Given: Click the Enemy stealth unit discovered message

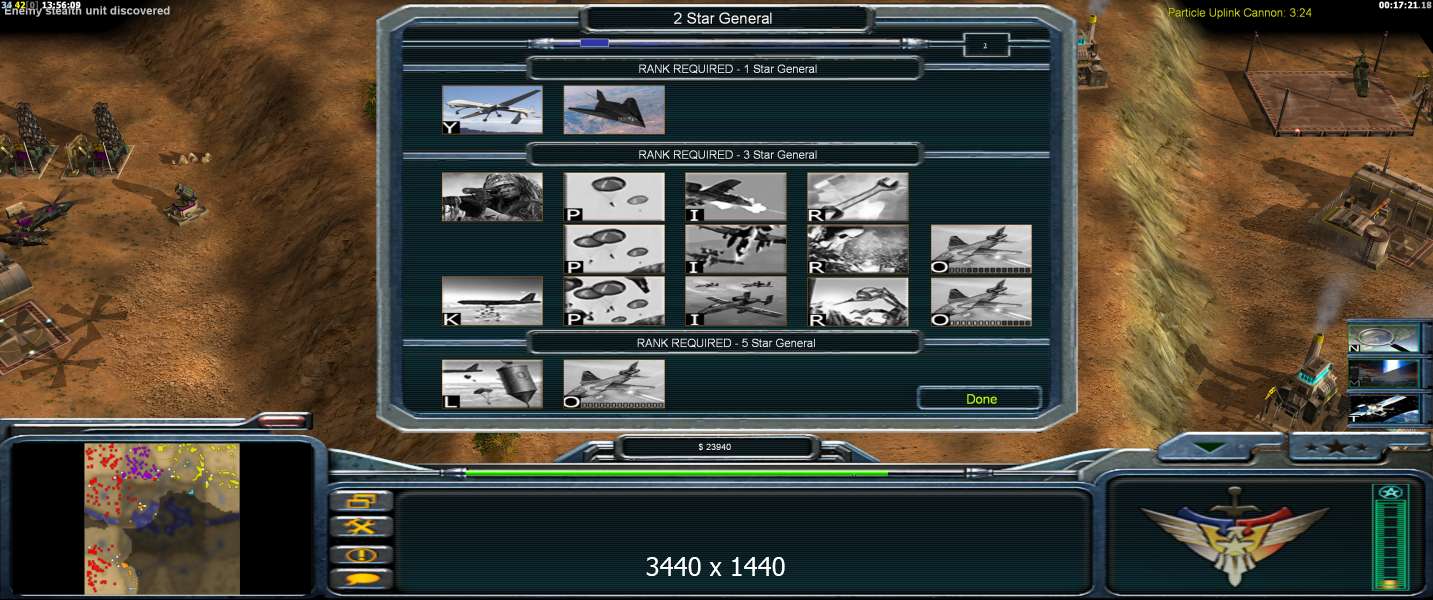Looking at the screenshot, I should 87,12.
